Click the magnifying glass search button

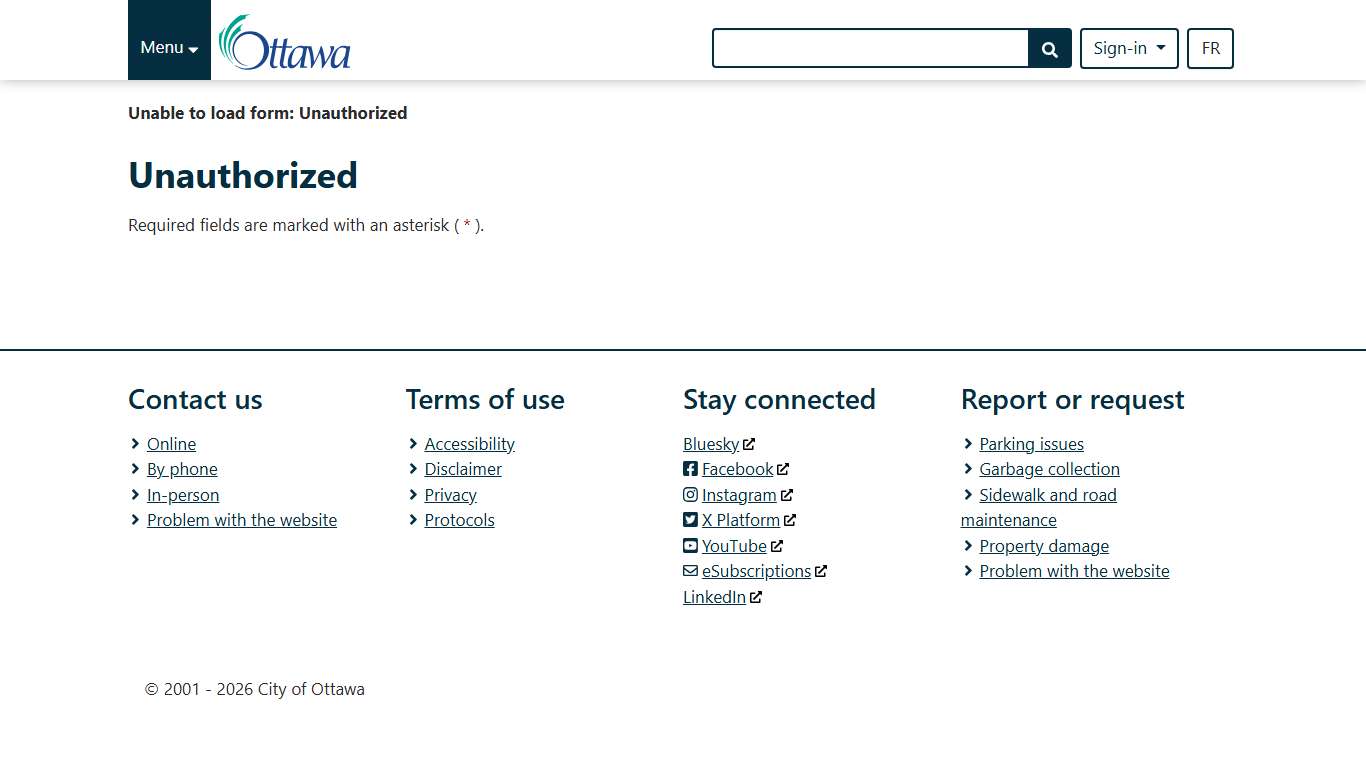pos(1049,49)
